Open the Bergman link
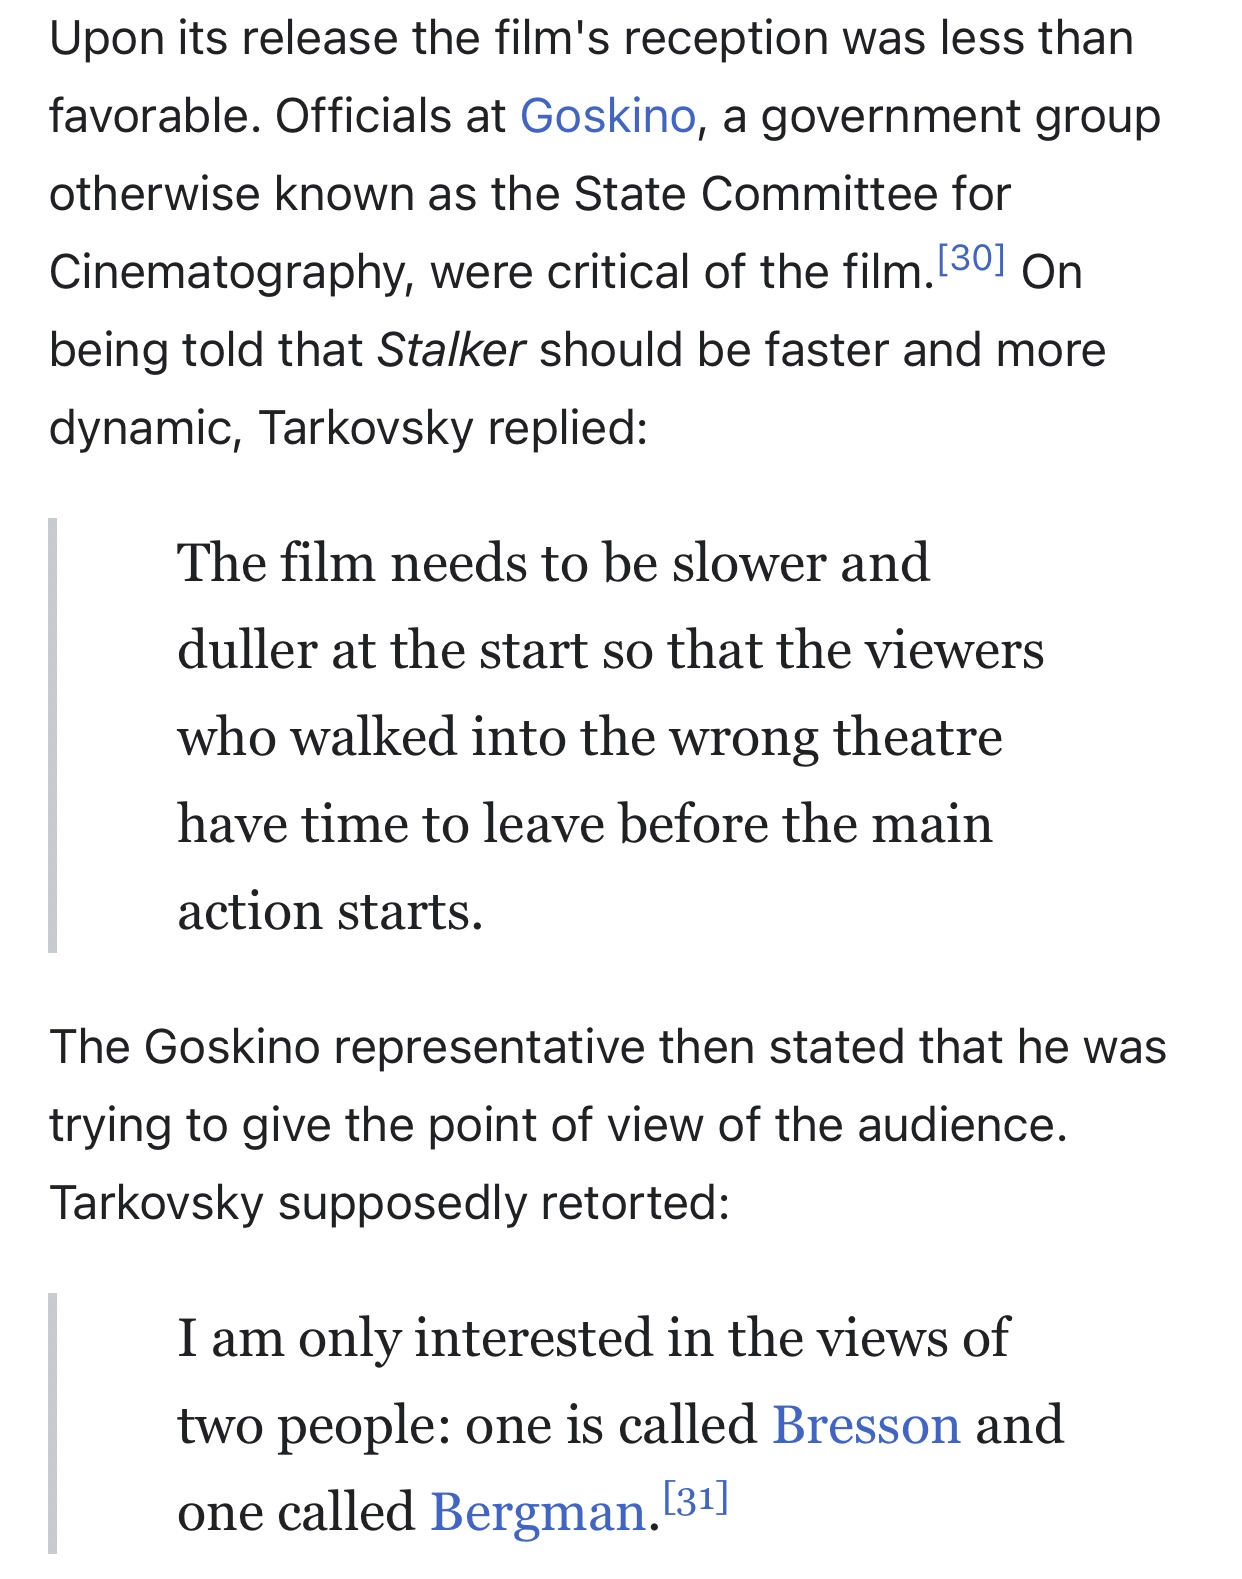The image size is (1242, 1579). [x=538, y=1511]
